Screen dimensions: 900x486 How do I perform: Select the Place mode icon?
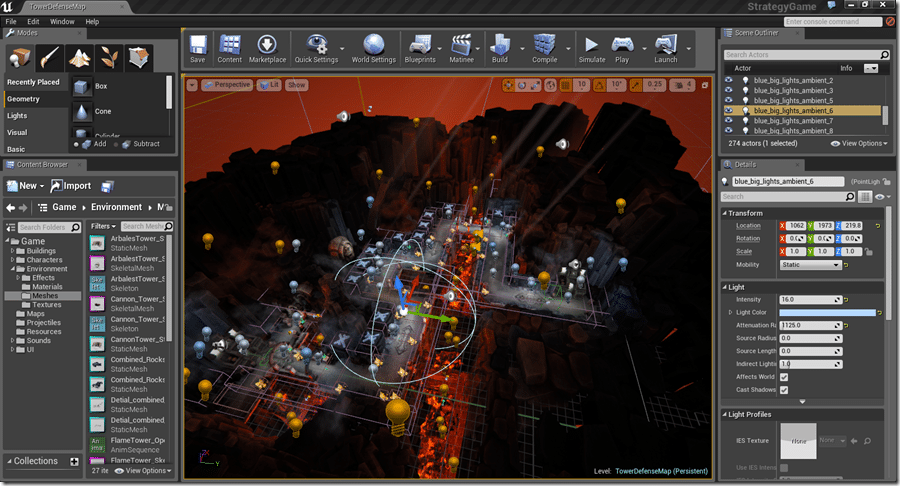(21, 57)
